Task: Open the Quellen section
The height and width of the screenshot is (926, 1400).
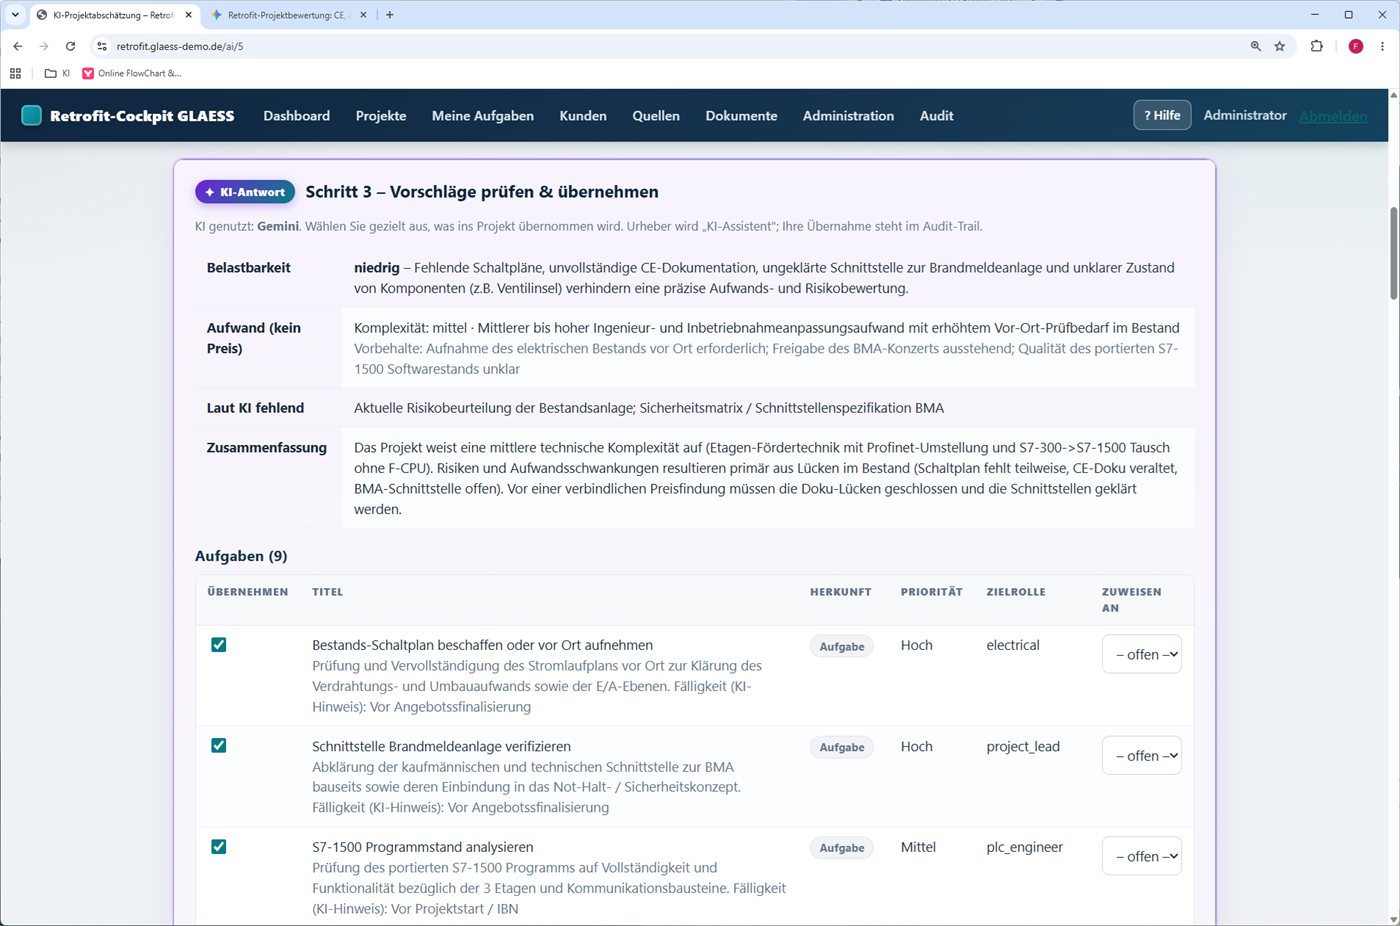Action: (x=656, y=116)
